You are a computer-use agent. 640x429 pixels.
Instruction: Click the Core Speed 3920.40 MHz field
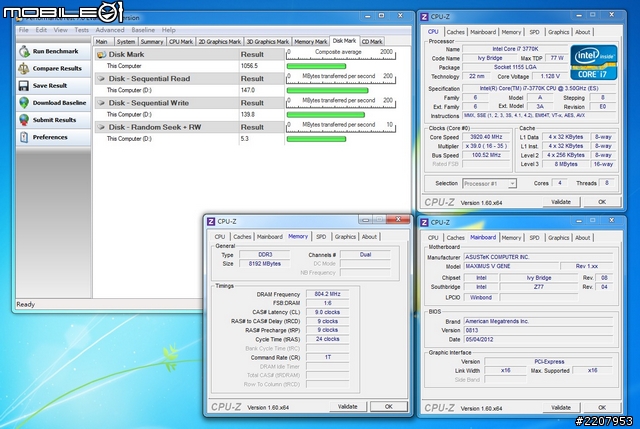[486, 137]
